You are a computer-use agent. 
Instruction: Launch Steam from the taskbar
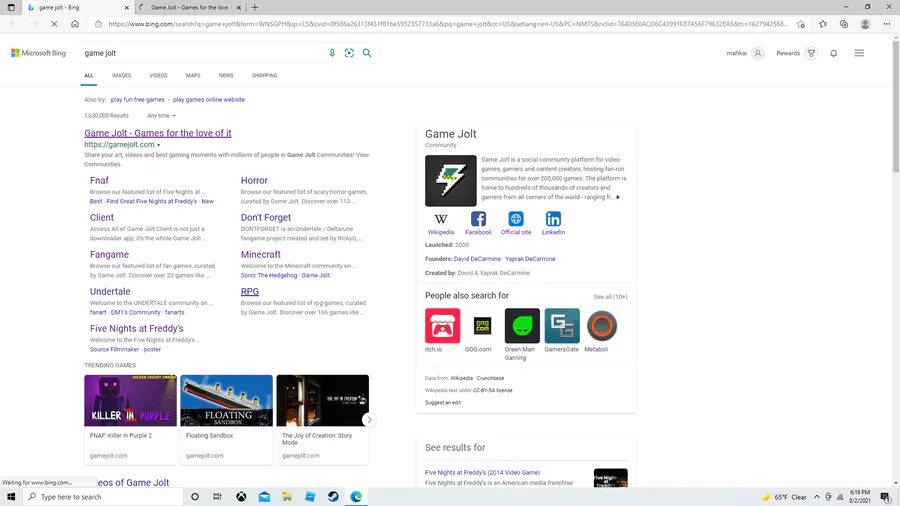click(x=333, y=497)
